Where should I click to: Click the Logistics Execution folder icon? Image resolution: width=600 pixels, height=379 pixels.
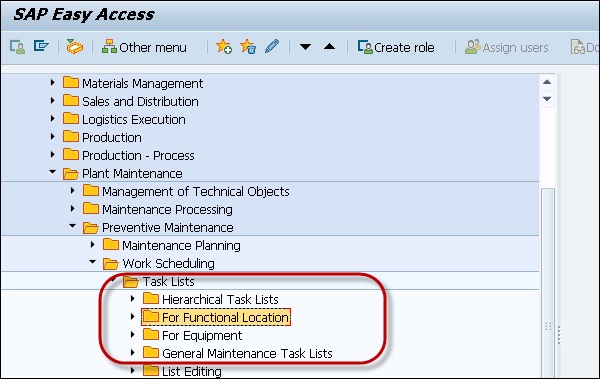[x=71, y=118]
